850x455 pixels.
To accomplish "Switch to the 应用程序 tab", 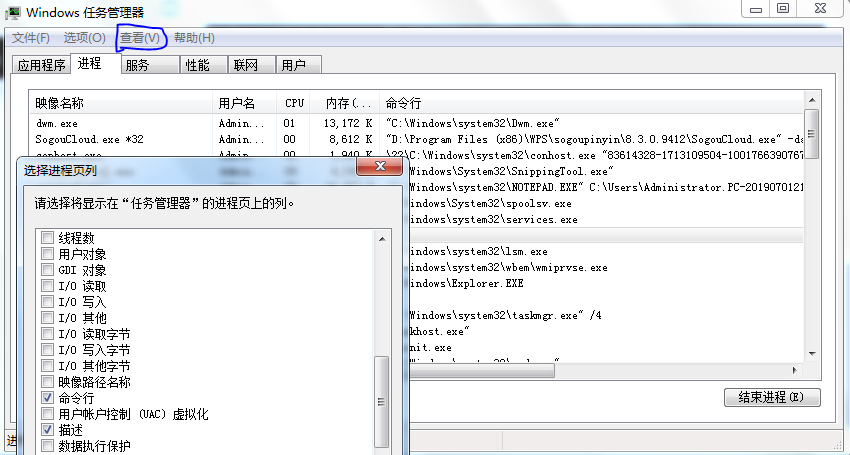I will 41,65.
